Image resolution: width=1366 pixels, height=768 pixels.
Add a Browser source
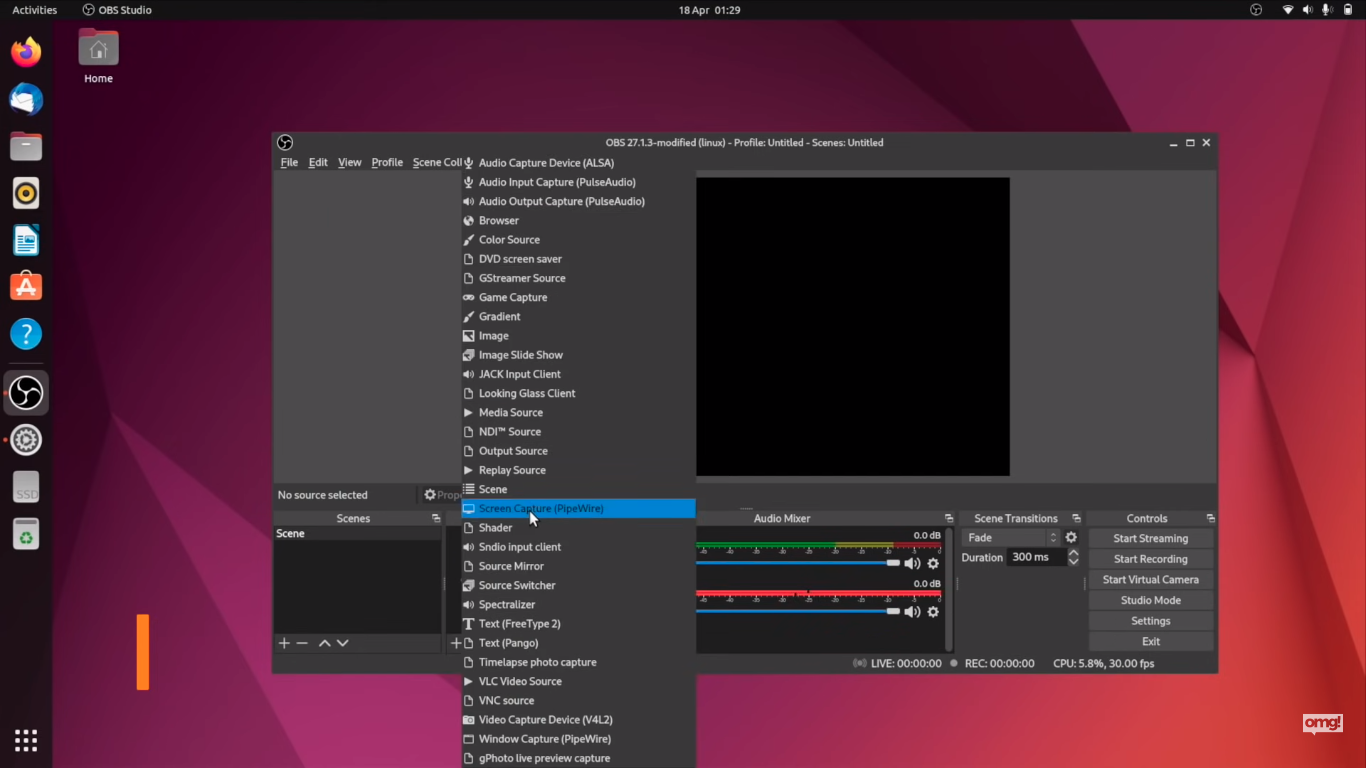coord(578,220)
